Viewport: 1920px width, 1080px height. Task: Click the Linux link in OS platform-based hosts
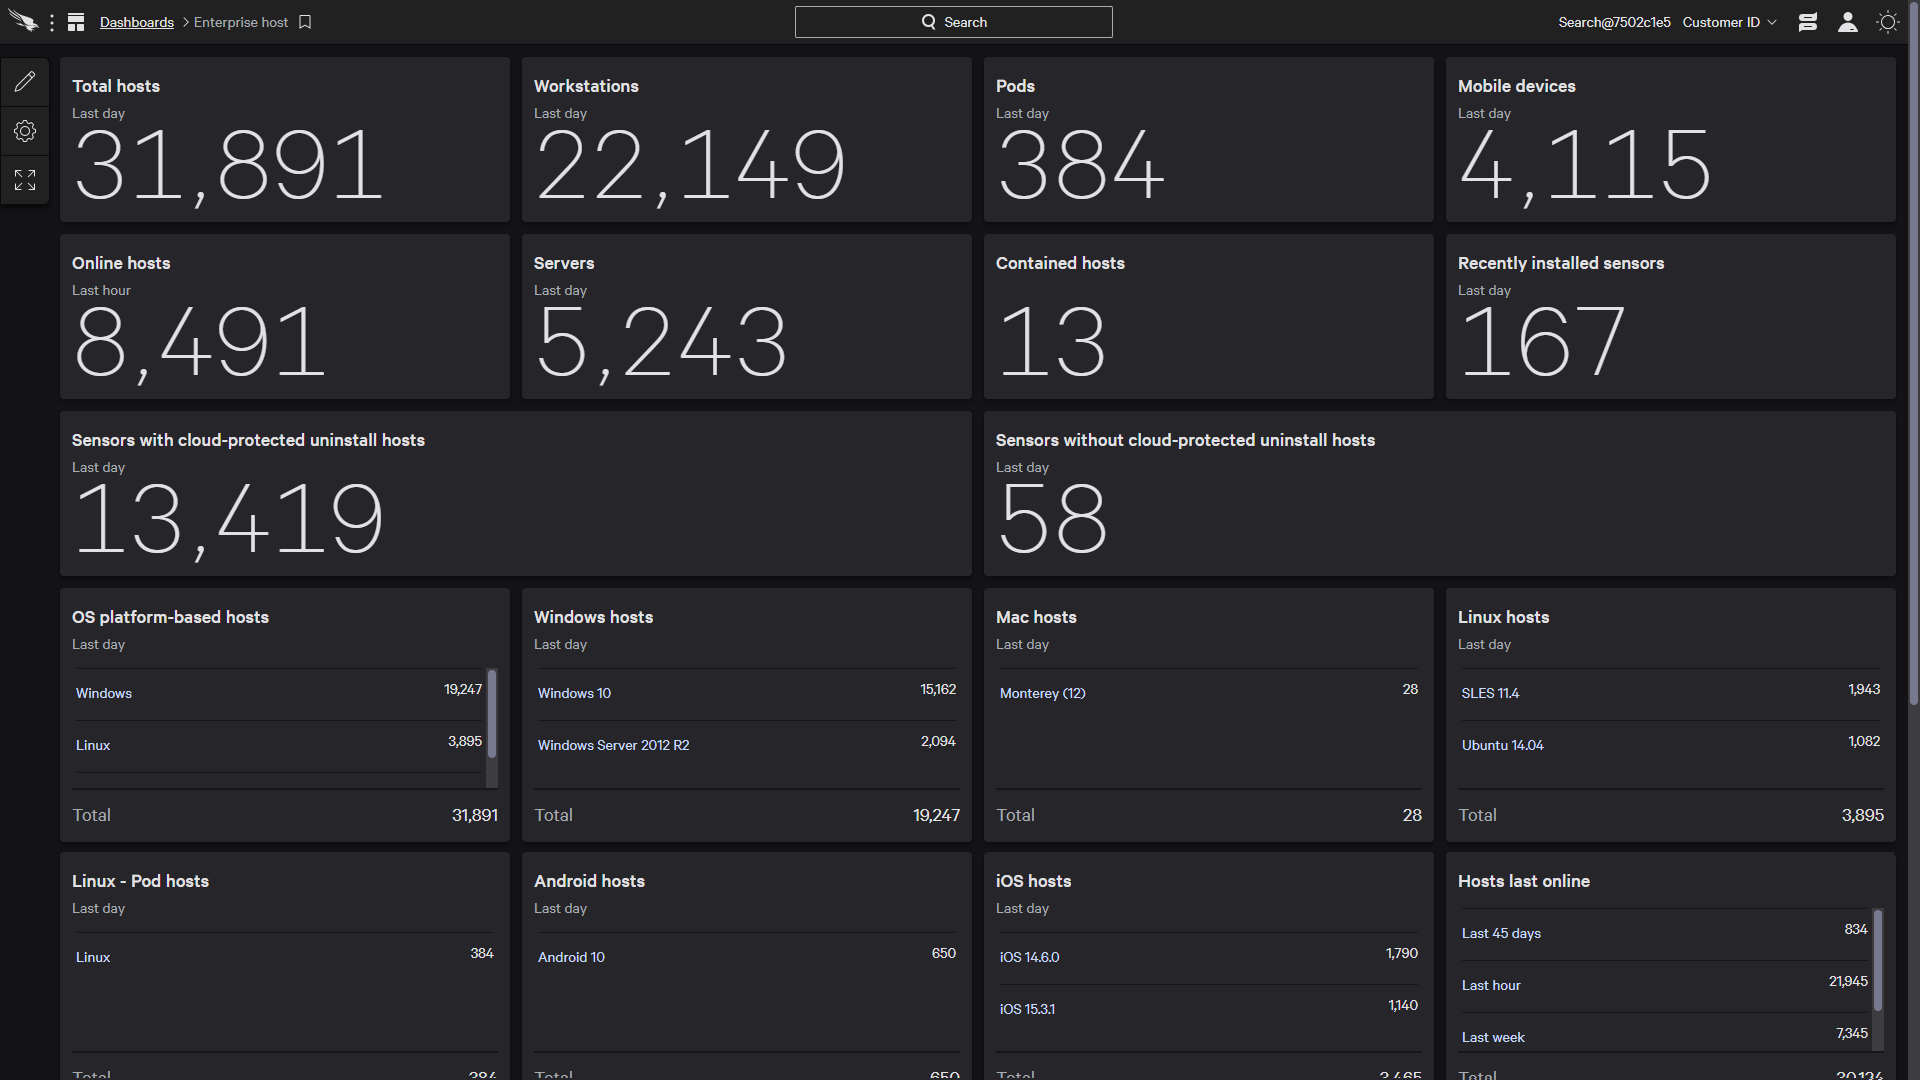(x=90, y=744)
